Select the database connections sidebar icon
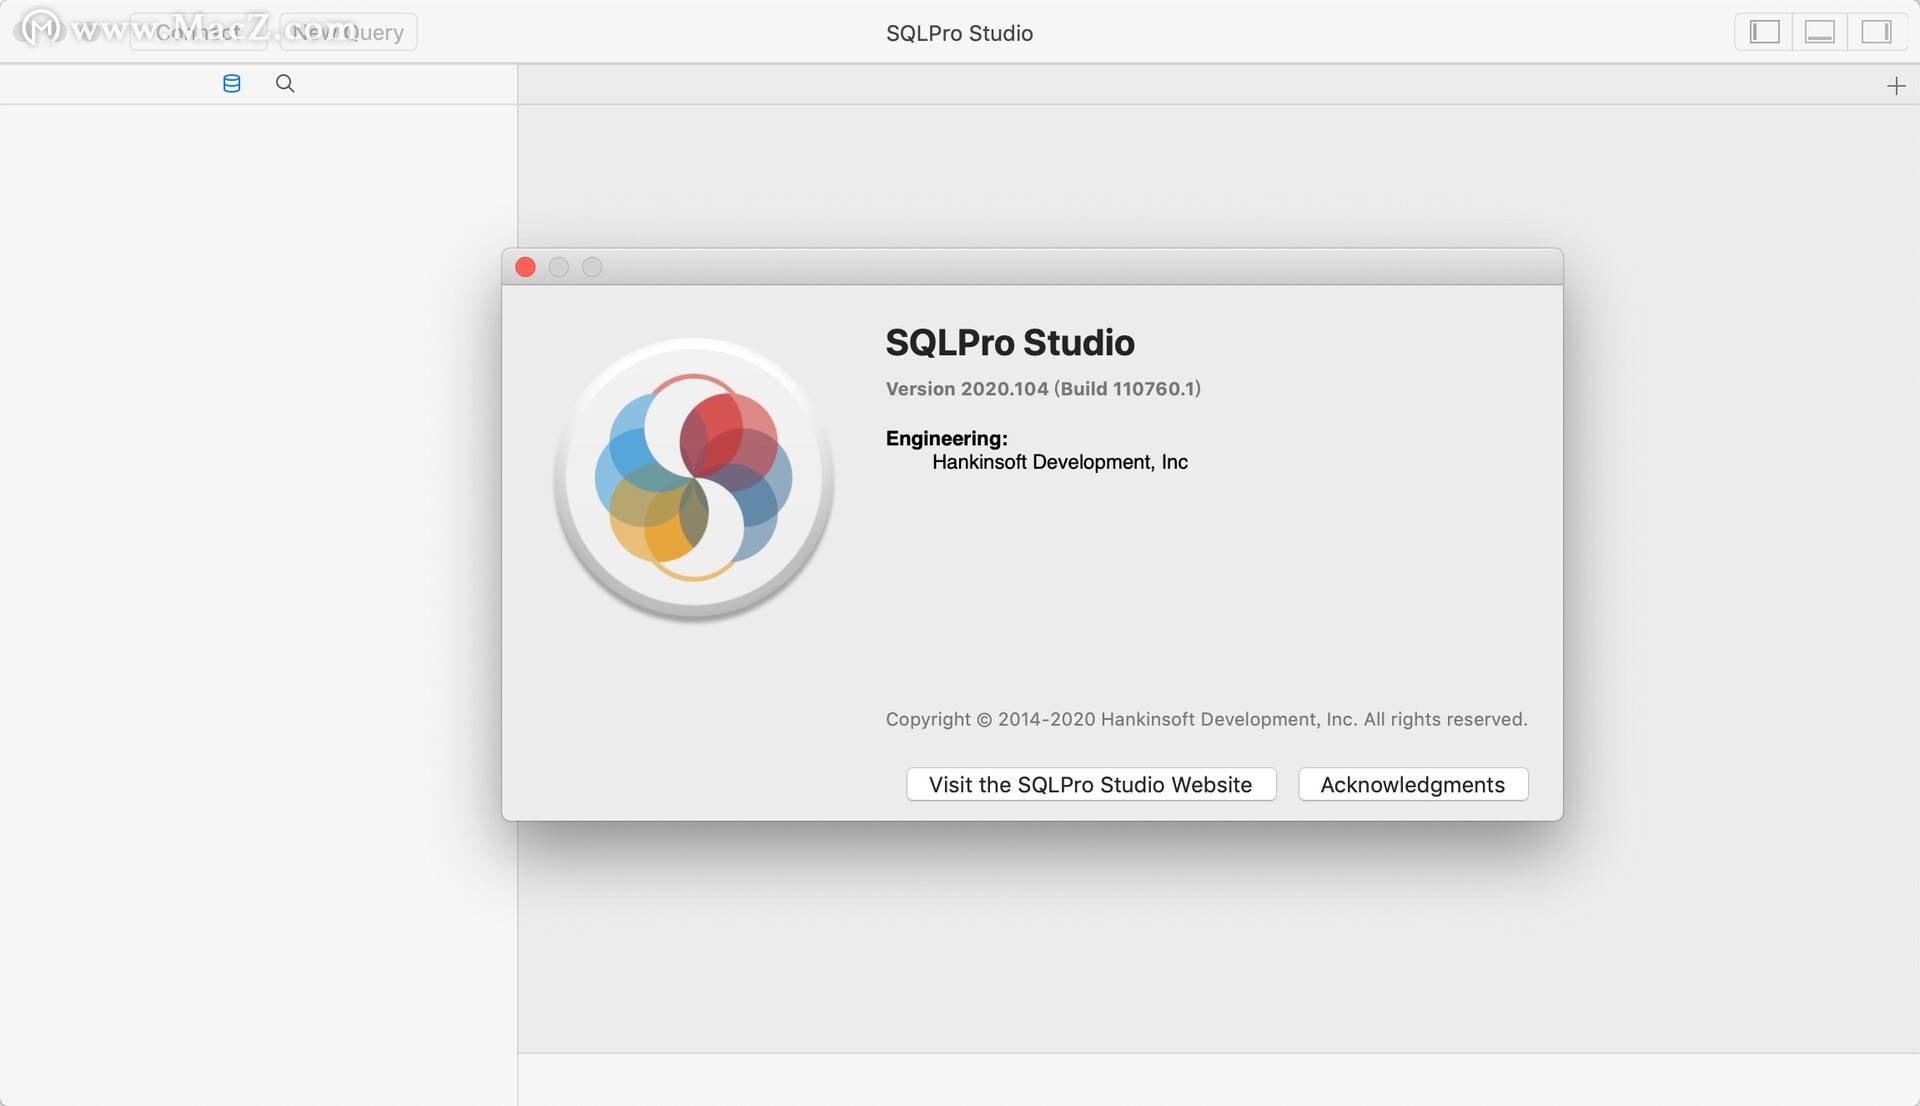The width and height of the screenshot is (1920, 1106). 232,84
